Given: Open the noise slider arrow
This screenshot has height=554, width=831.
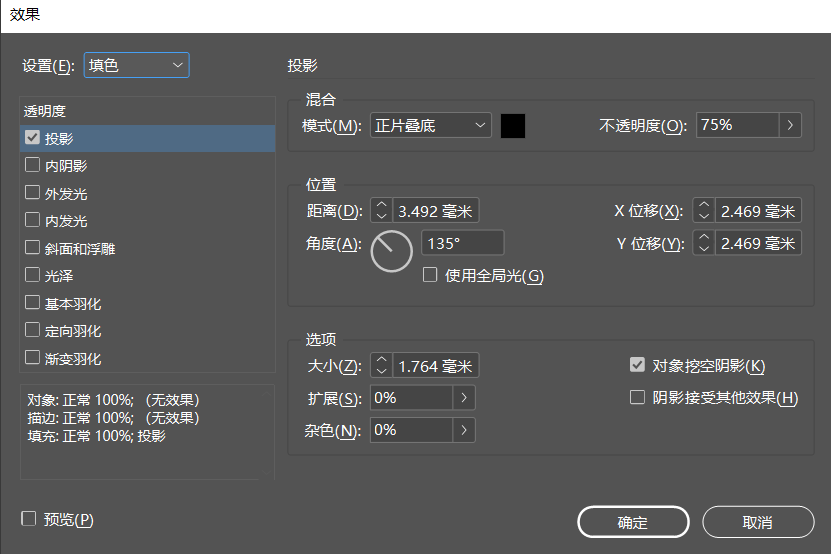Looking at the screenshot, I should click(x=464, y=430).
